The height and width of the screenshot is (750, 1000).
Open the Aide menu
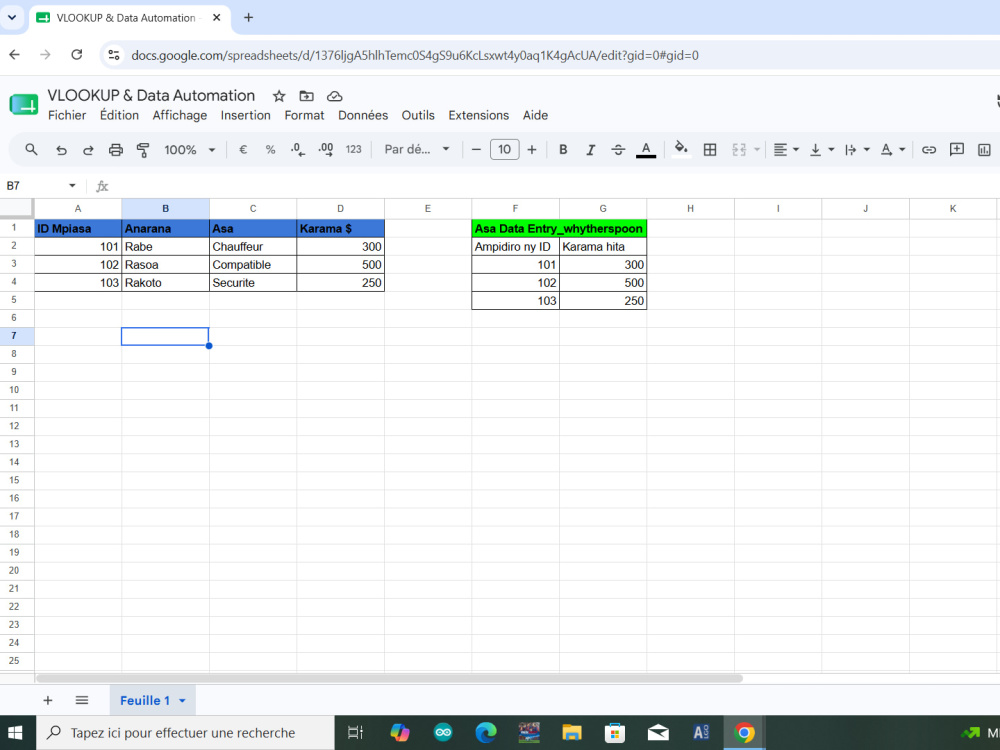pyautogui.click(x=535, y=115)
